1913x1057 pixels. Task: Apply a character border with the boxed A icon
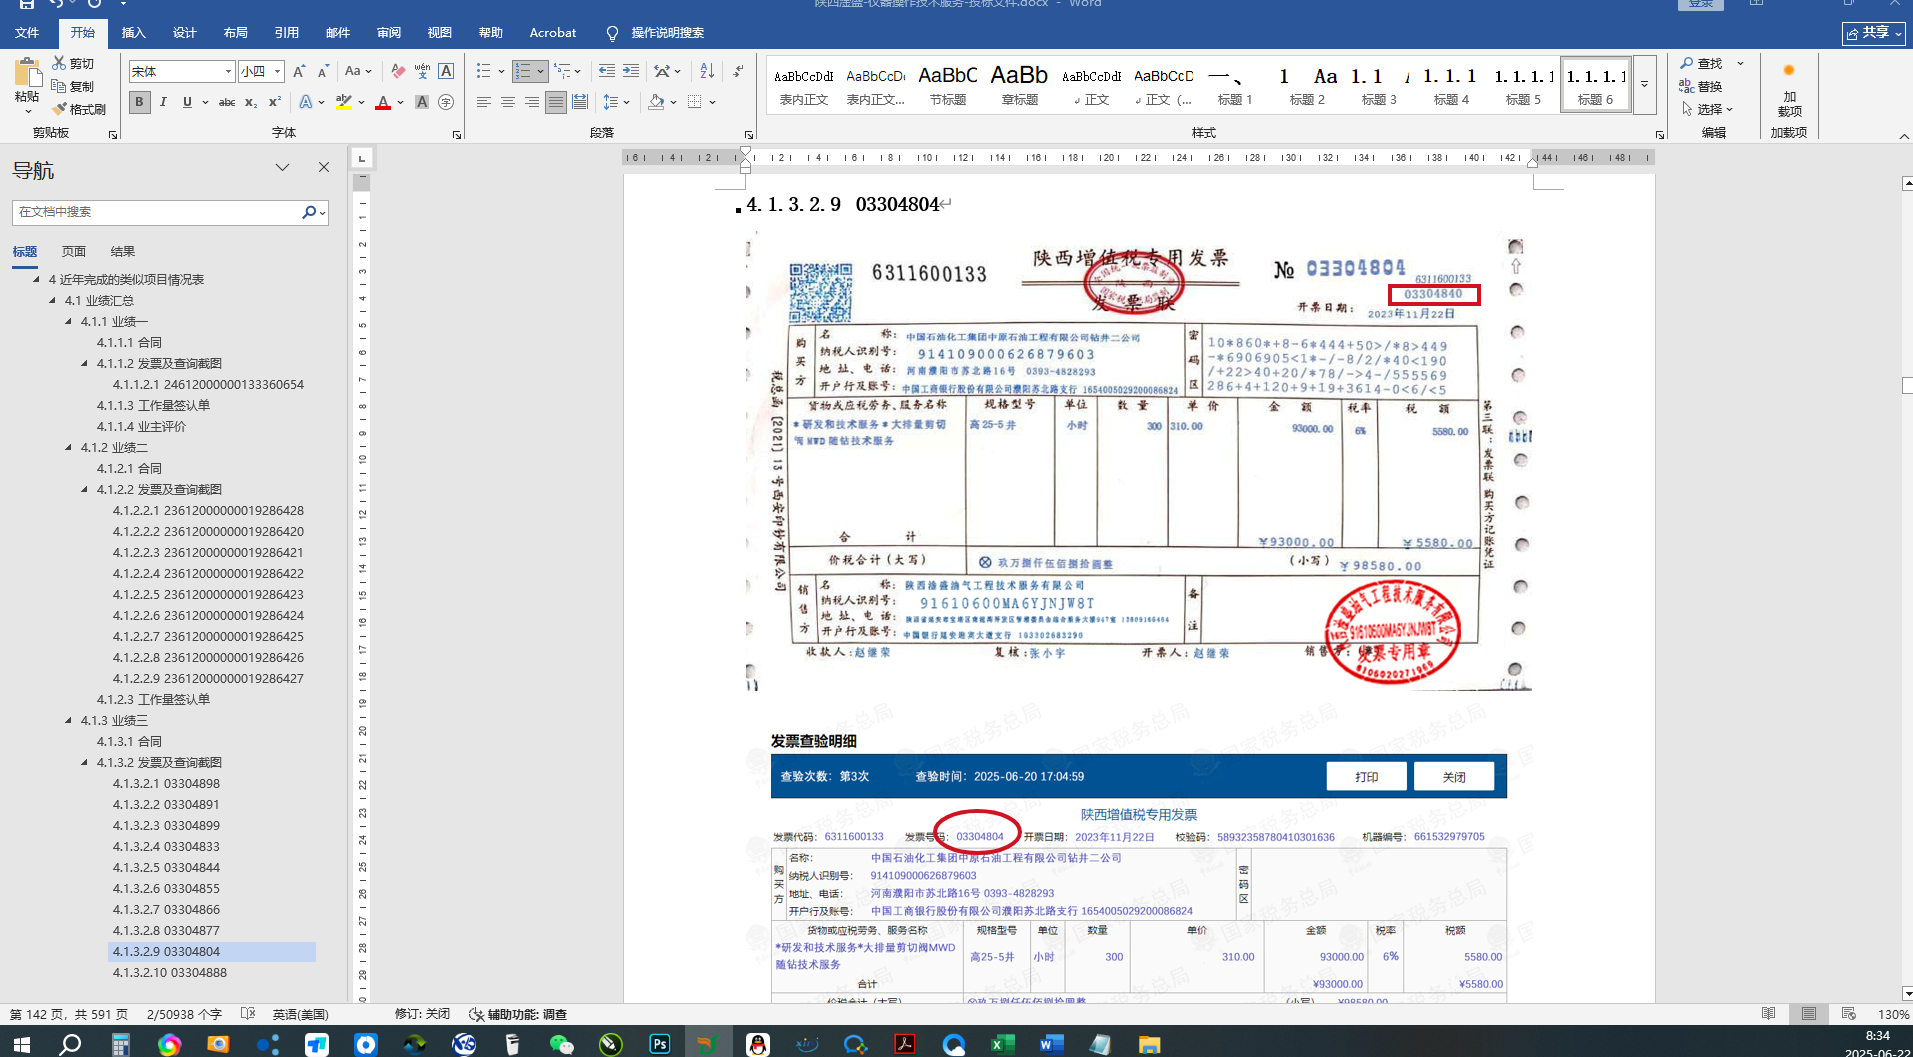[446, 71]
